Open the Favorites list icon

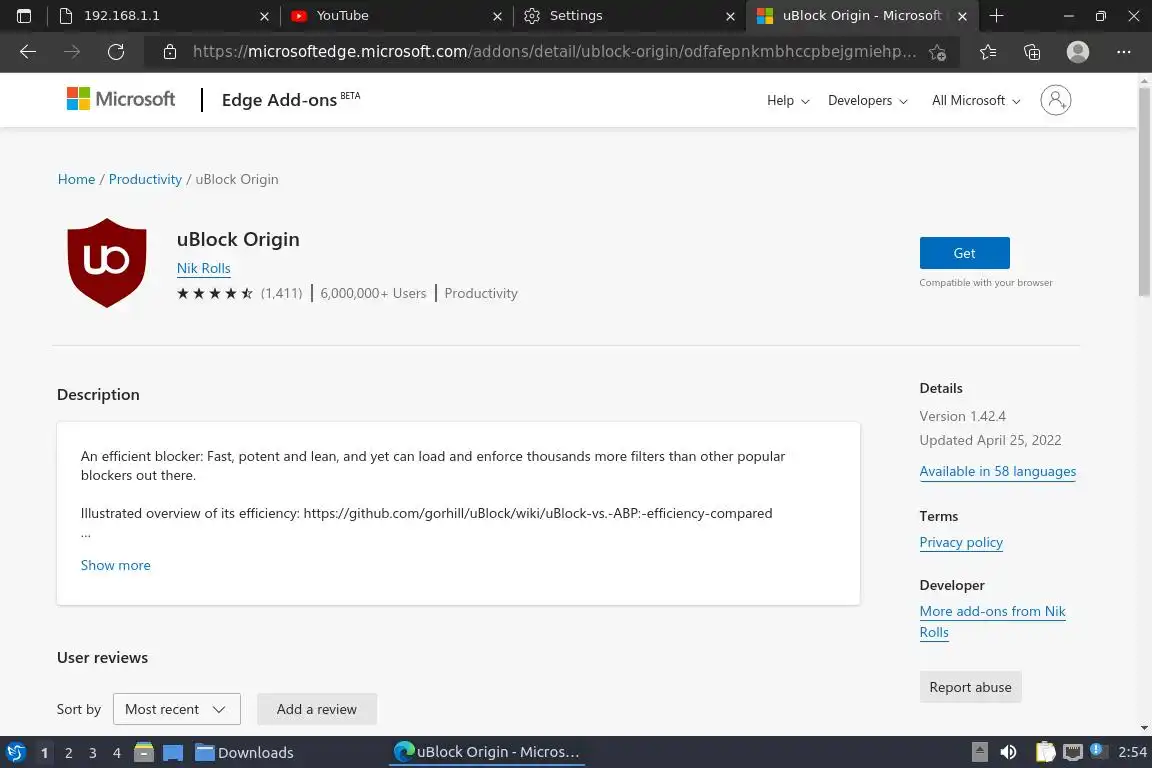(988, 51)
